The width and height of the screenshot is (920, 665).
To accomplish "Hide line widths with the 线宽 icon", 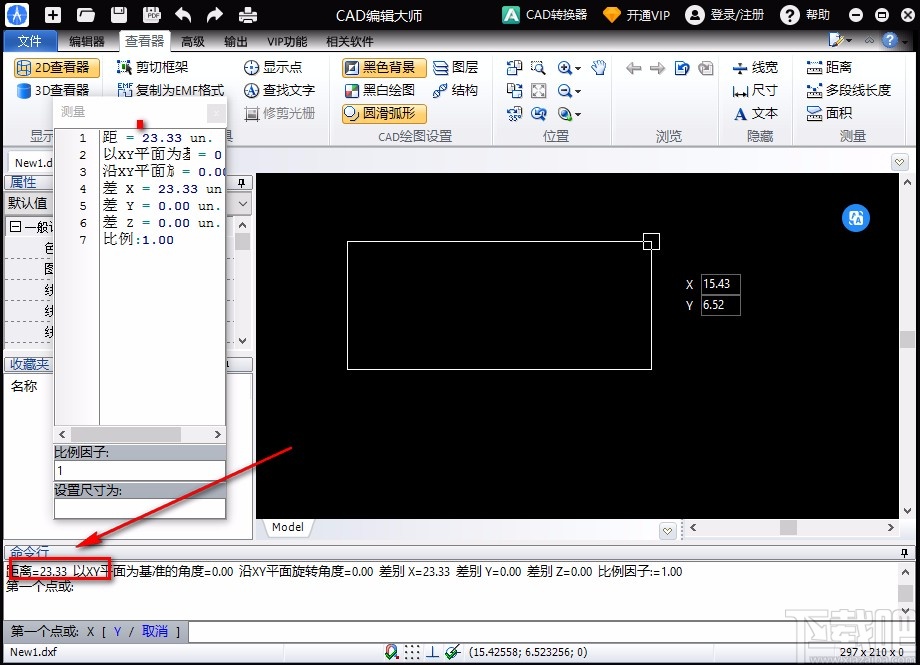I will (x=756, y=67).
